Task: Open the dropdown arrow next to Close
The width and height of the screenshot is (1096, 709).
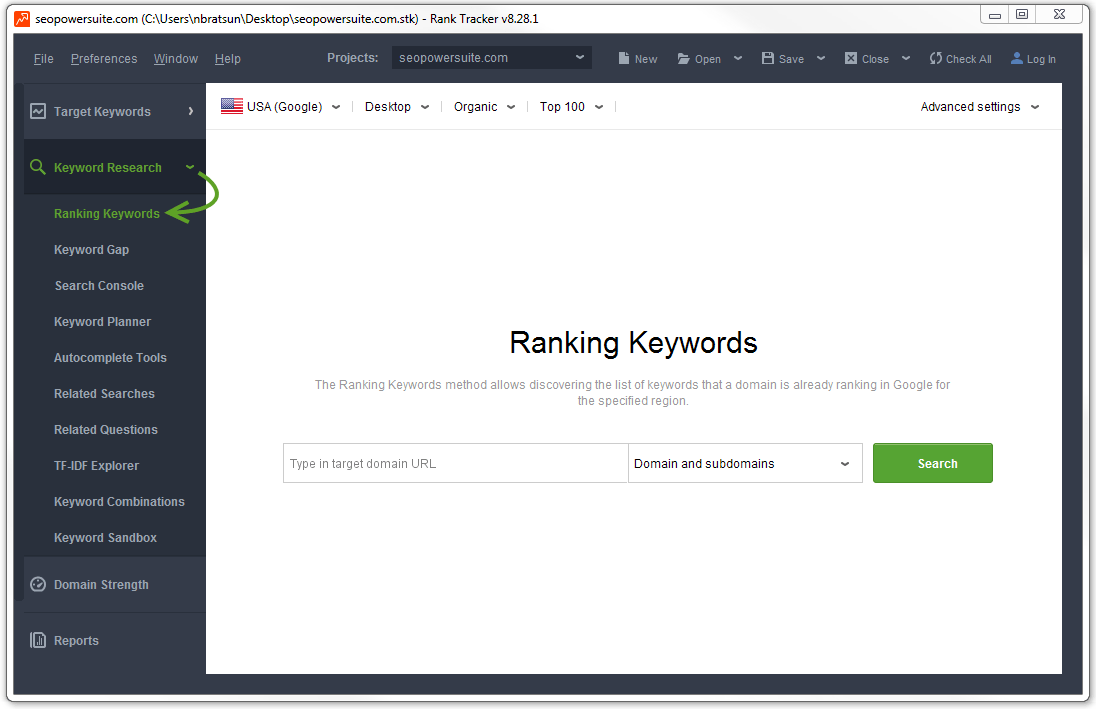Action: tap(906, 59)
